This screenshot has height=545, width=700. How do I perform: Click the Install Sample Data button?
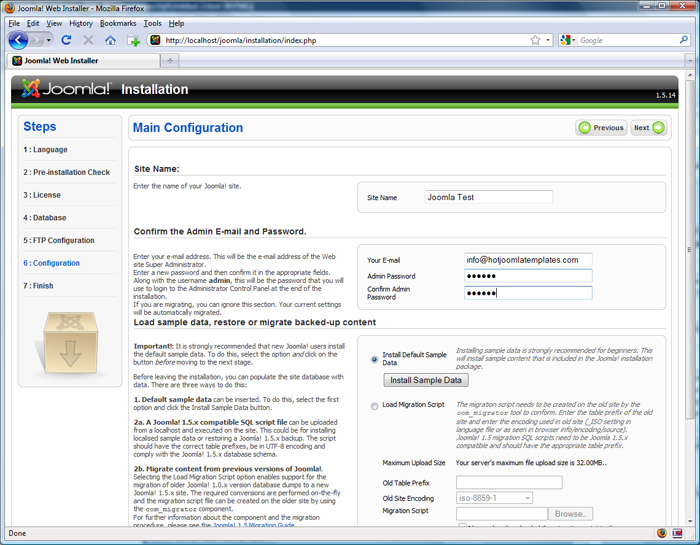point(425,380)
